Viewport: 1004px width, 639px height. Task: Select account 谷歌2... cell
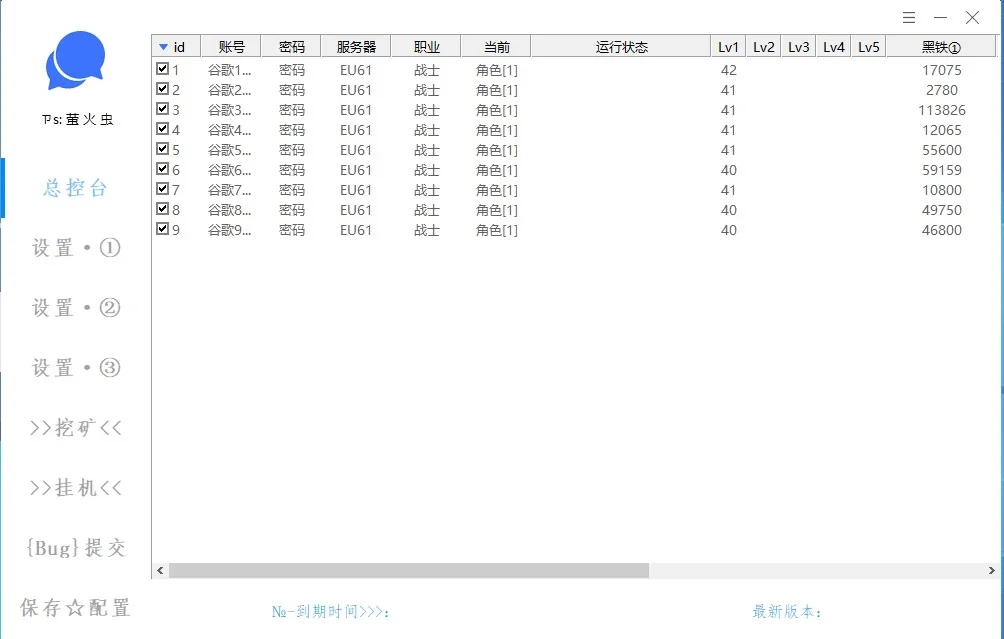click(x=229, y=90)
